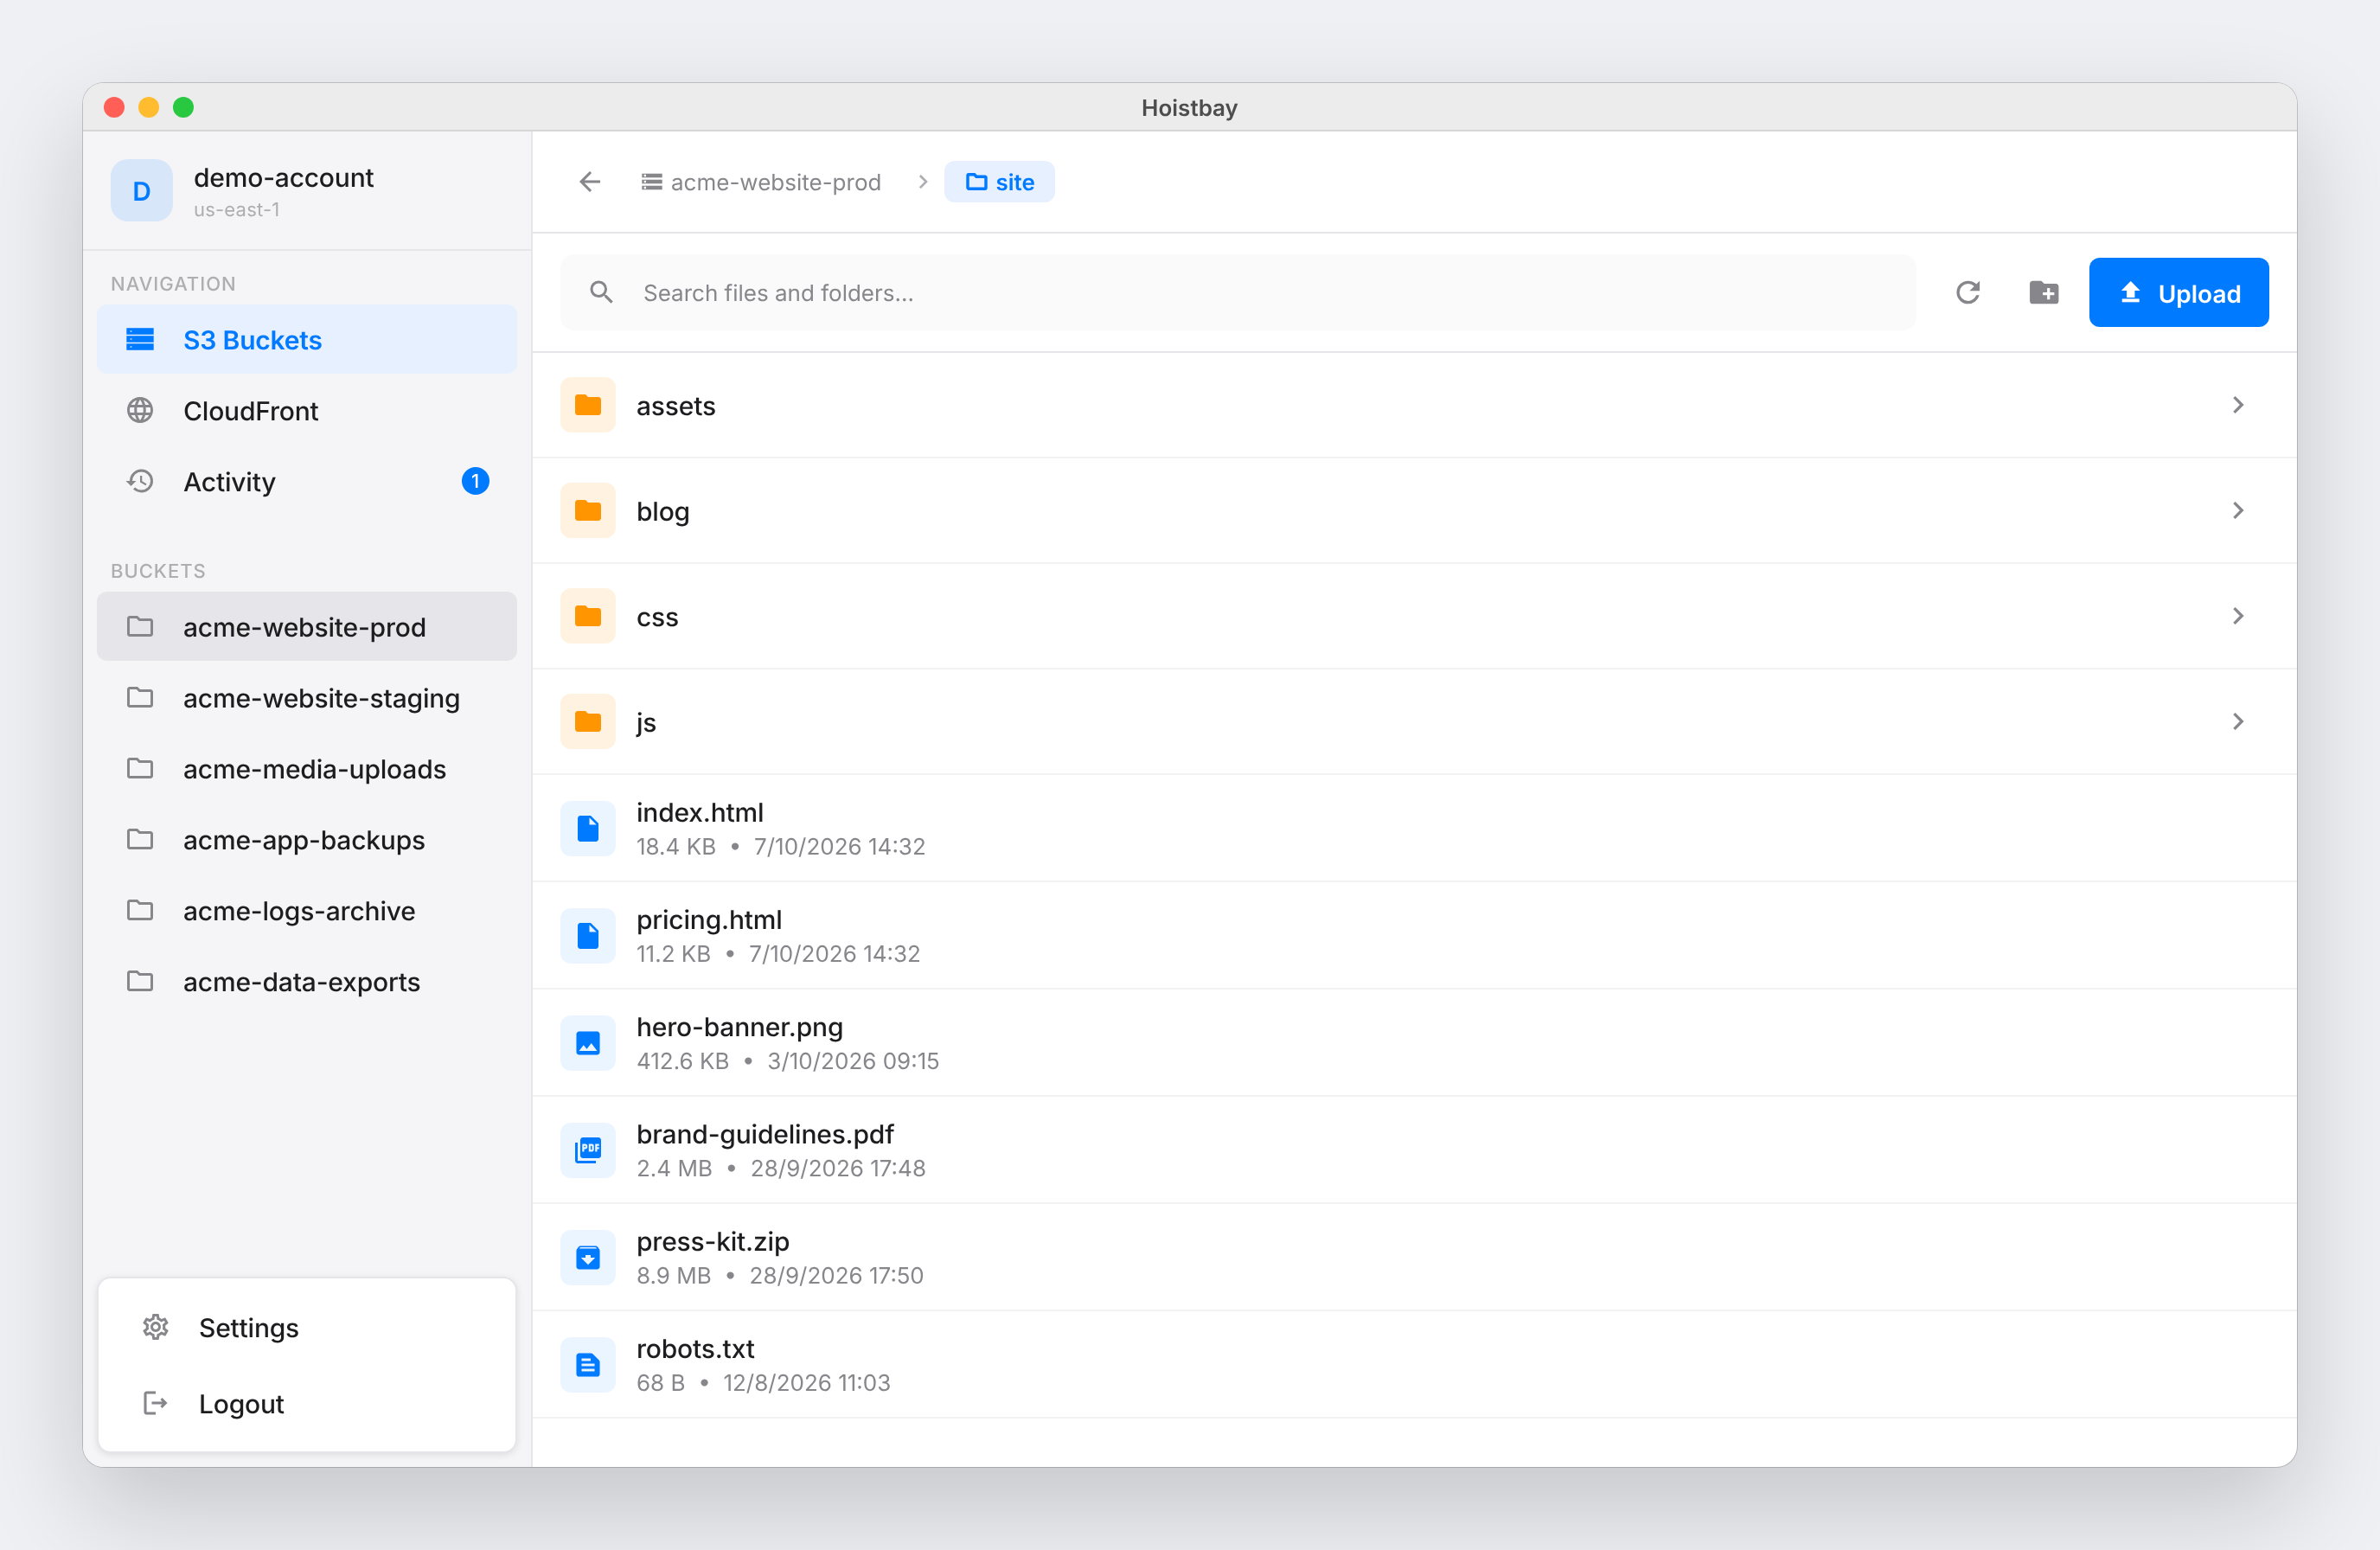
Task: Click the 'index.html' file name
Action: [700, 813]
